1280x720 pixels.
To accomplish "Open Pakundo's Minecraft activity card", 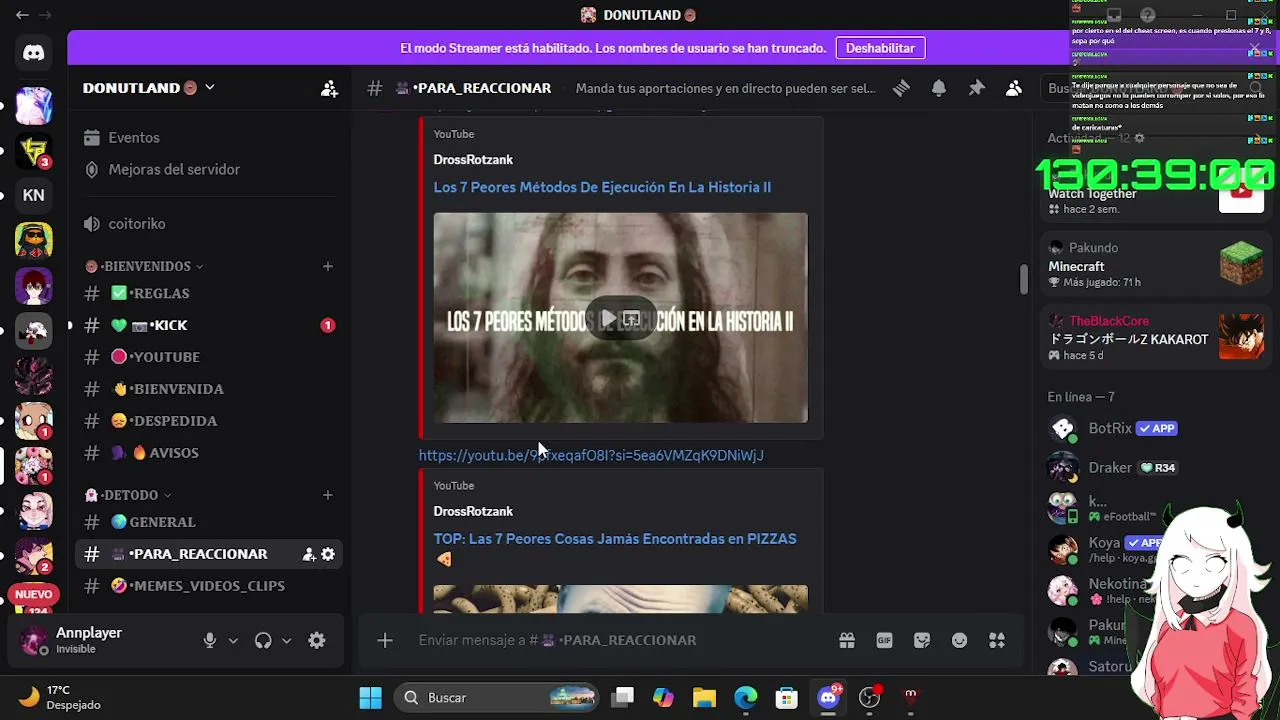I will pos(1155,265).
